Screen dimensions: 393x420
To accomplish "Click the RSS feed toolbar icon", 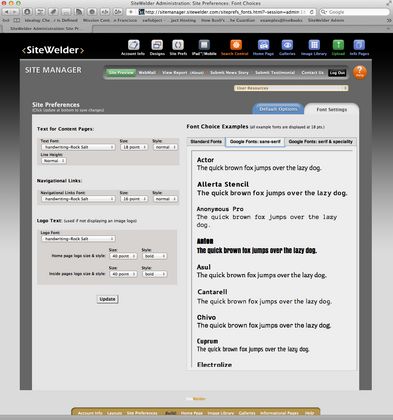I will click(79, 12).
